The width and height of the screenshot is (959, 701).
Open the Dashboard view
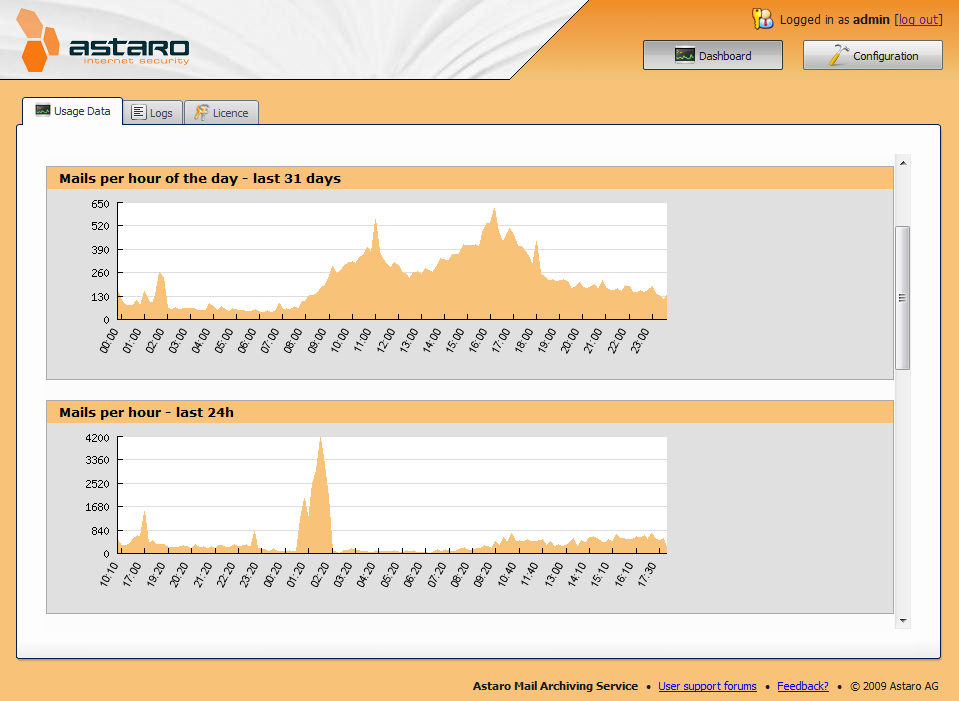[x=713, y=55]
